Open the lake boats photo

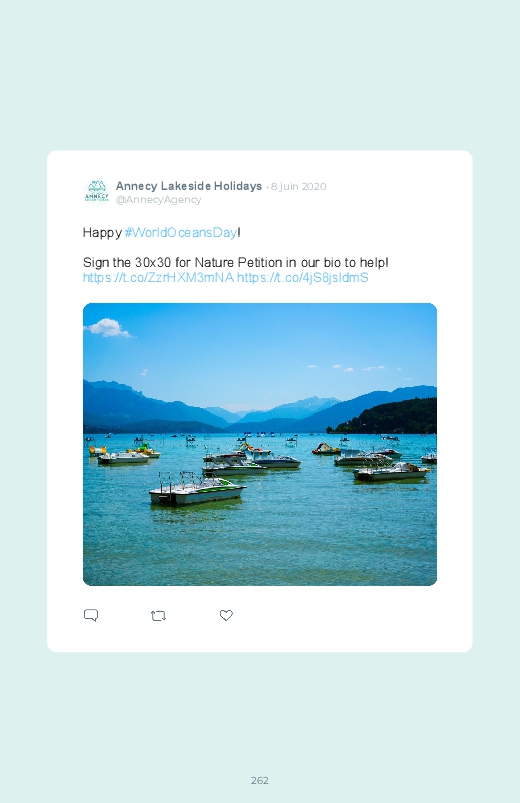click(x=260, y=444)
